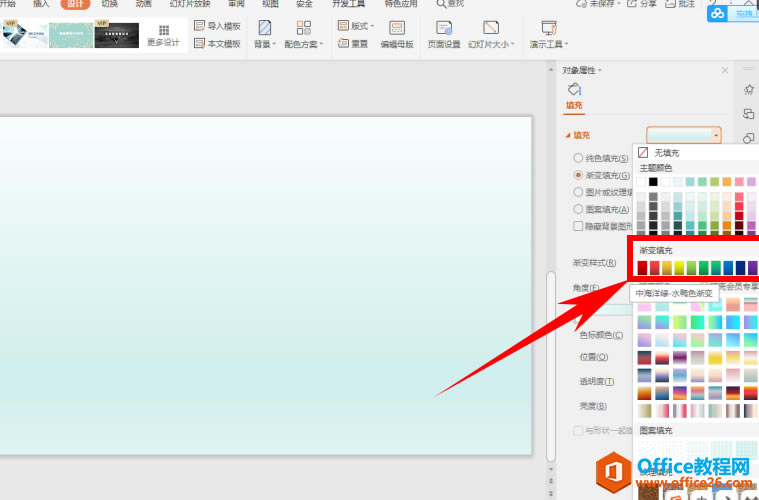Switch to the 切换 tab

coord(109,3)
